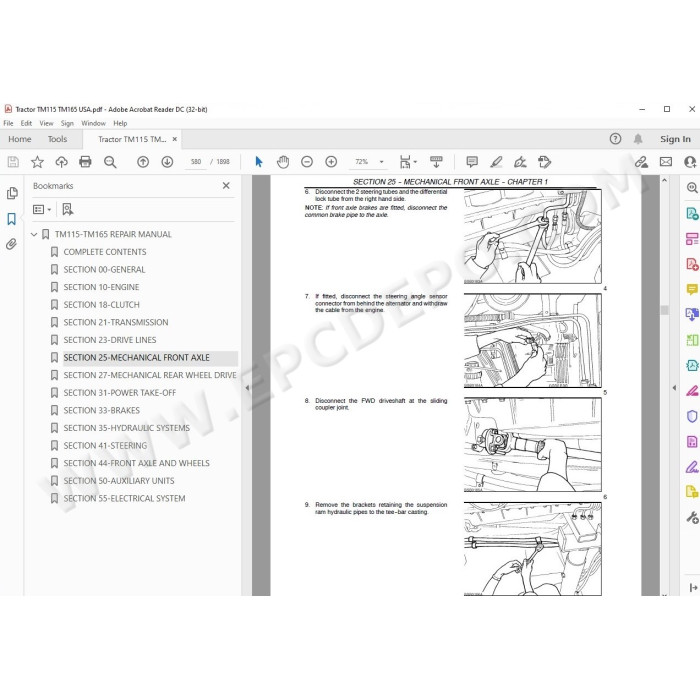Share a link to file icon
This screenshot has width=700, height=700.
[641, 162]
